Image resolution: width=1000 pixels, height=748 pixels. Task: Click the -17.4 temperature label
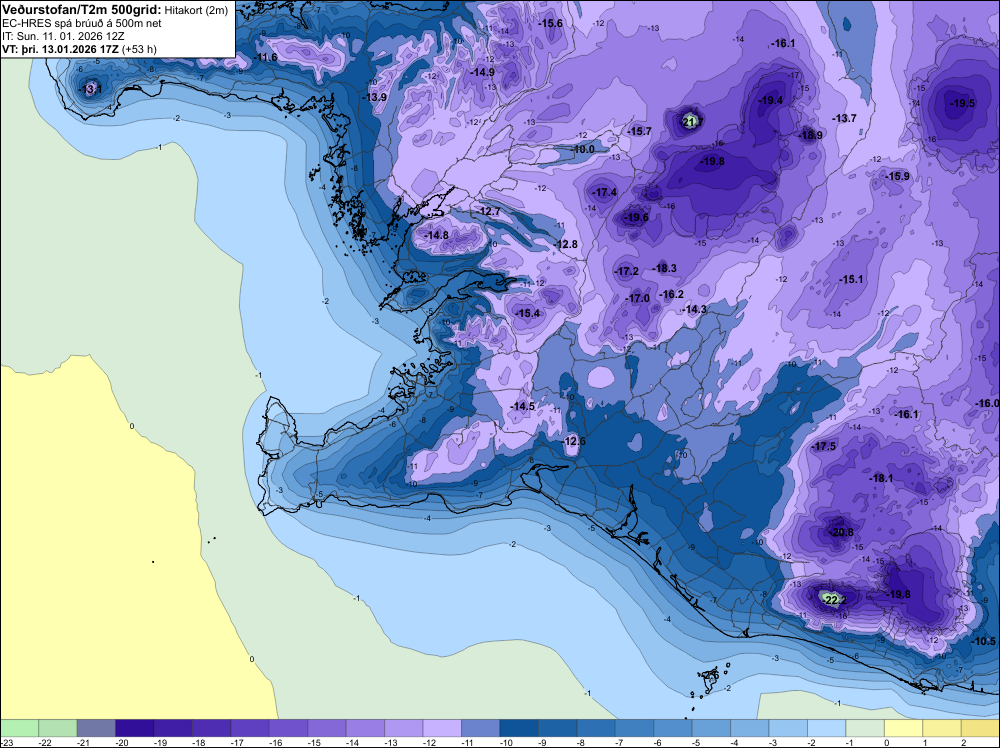(604, 193)
